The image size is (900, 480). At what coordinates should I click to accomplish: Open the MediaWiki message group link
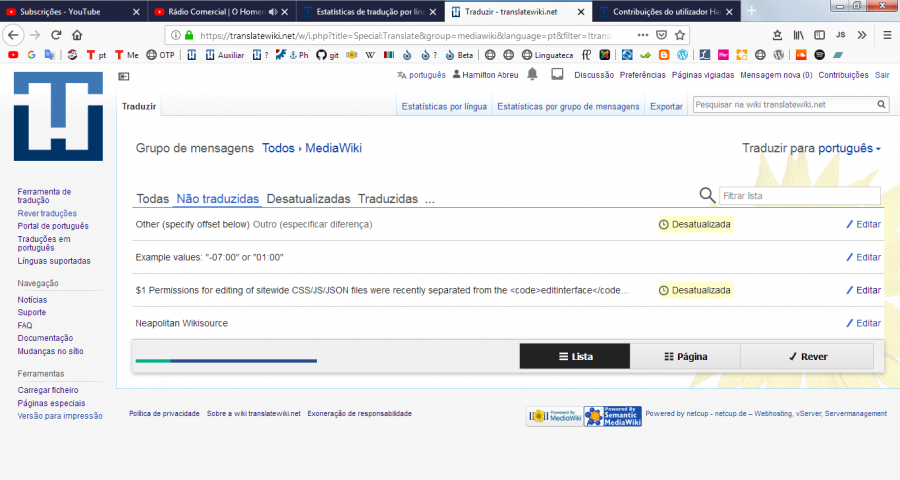pos(333,148)
